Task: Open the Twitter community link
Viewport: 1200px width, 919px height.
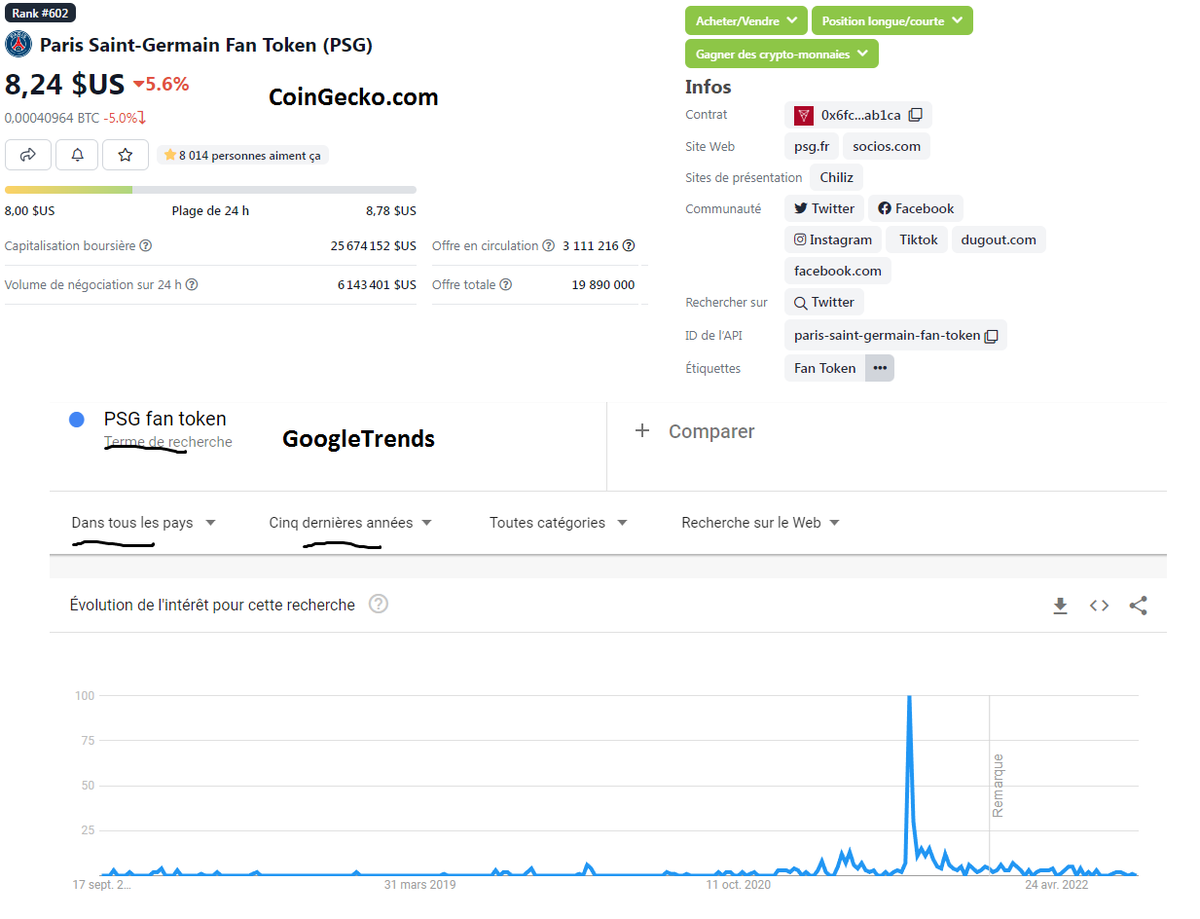Action: (825, 208)
